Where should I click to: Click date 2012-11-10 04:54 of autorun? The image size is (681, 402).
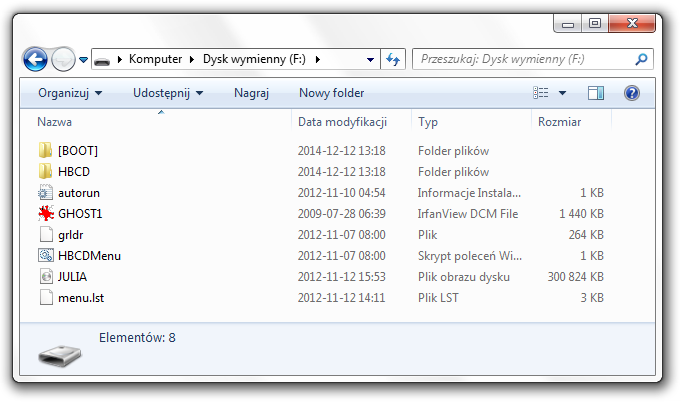tap(341, 193)
